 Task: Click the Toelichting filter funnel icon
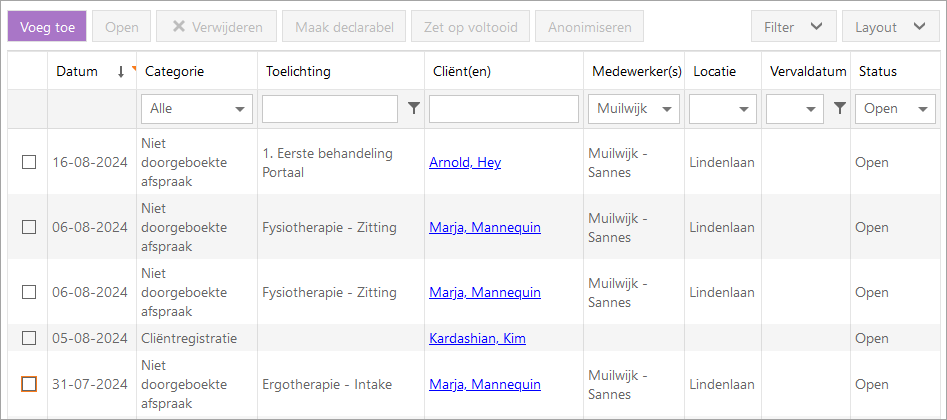click(x=414, y=109)
